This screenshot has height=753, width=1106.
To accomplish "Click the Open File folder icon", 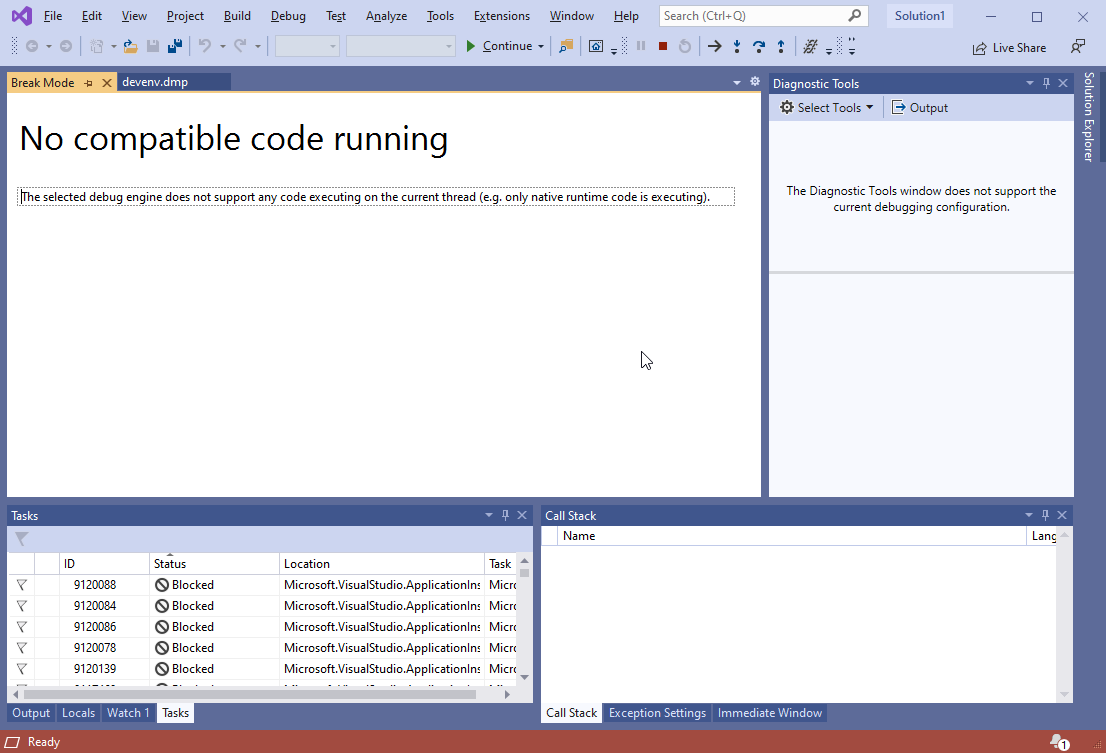I will coord(130,47).
